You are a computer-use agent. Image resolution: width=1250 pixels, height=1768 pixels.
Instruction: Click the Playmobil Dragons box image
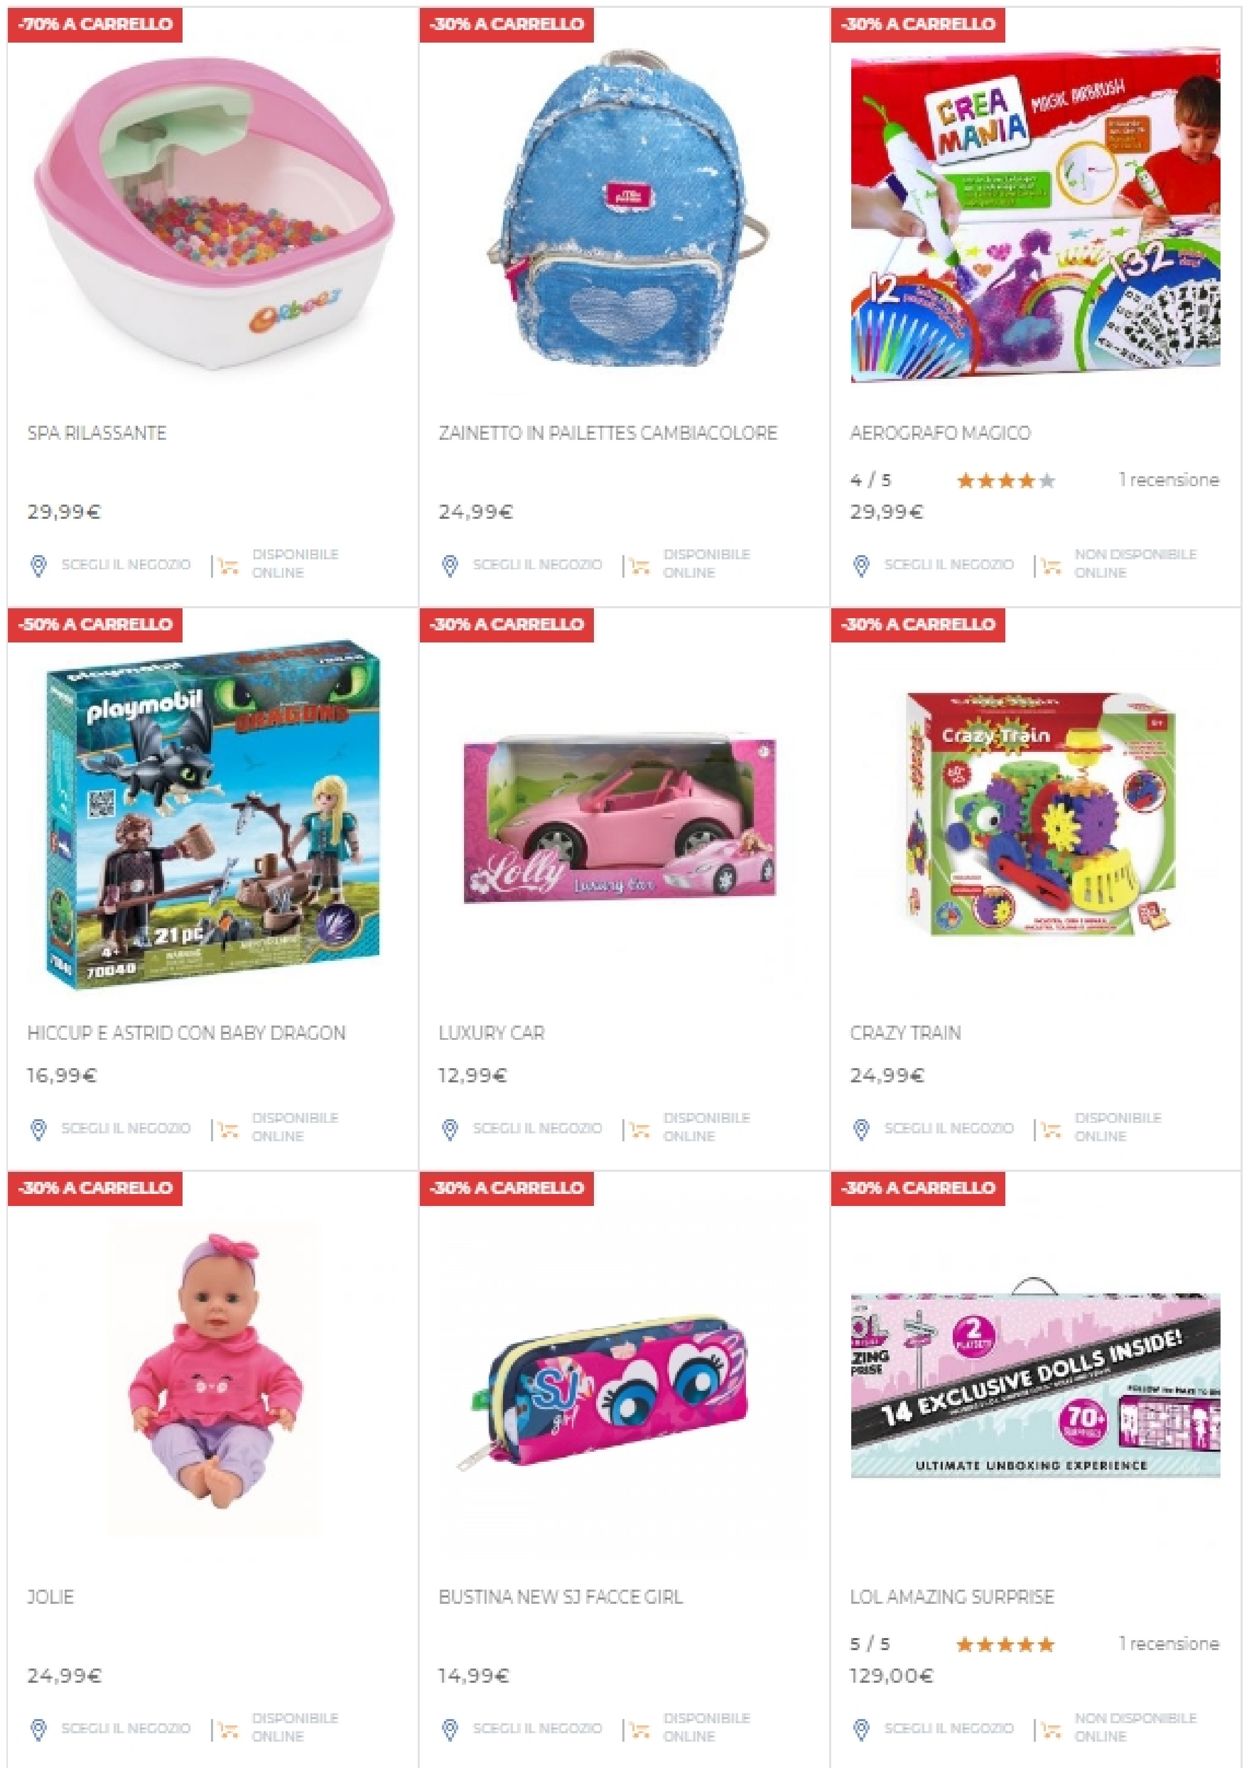[x=213, y=815]
